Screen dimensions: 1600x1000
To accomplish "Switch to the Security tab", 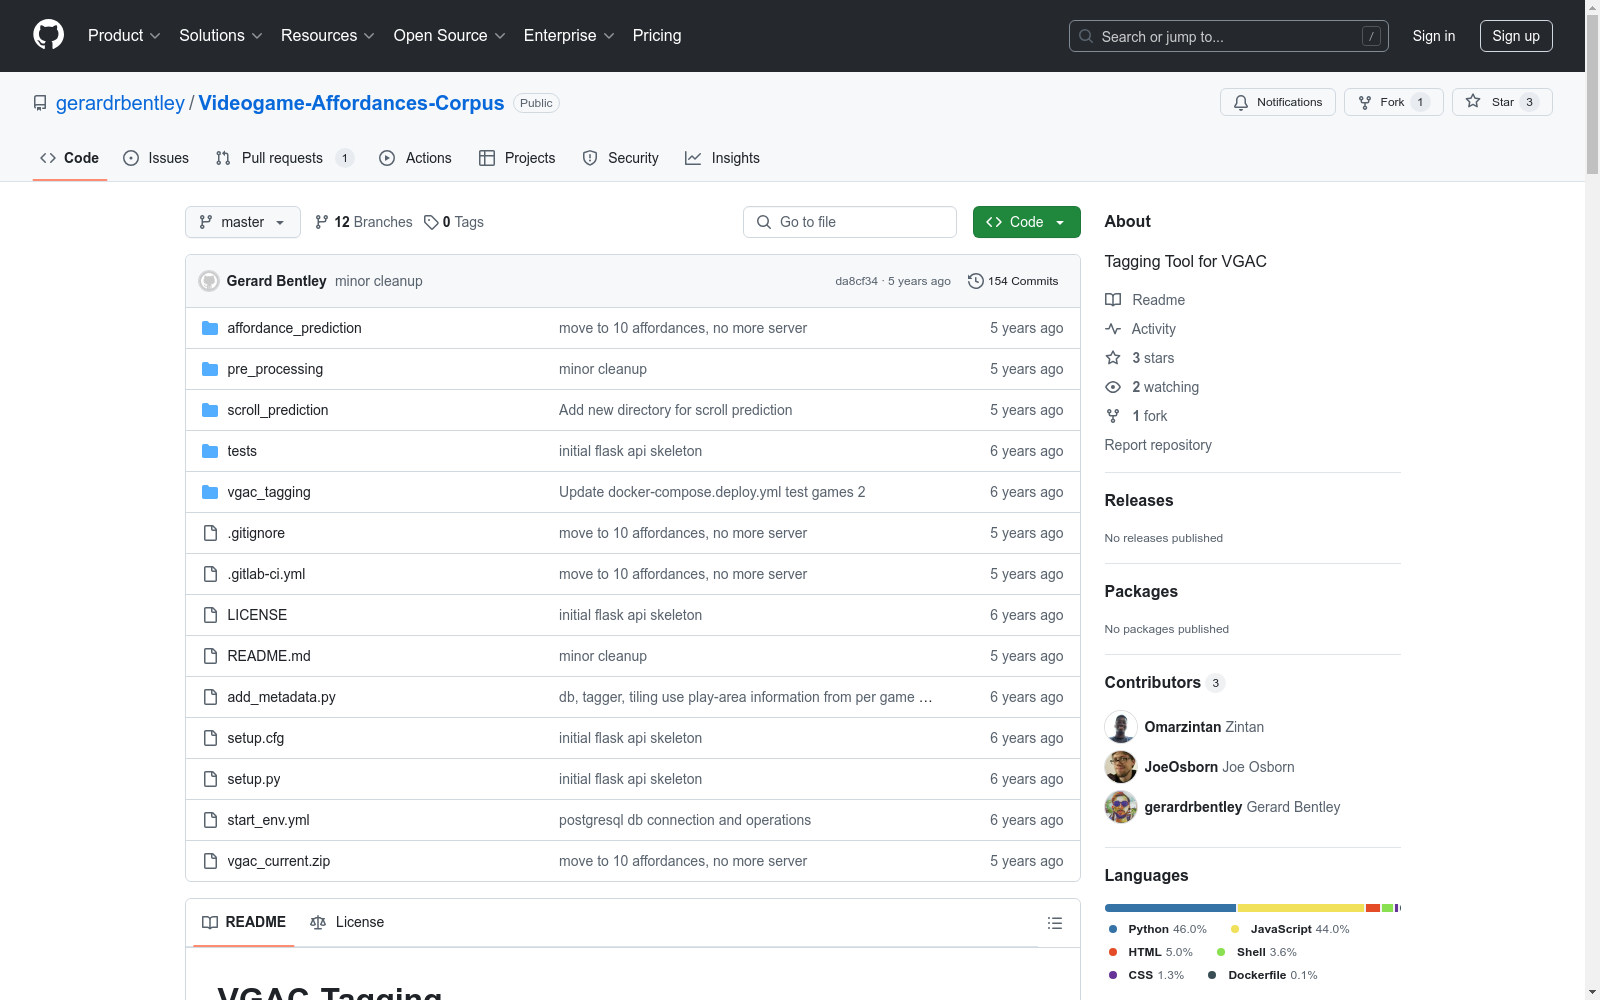I will point(620,158).
